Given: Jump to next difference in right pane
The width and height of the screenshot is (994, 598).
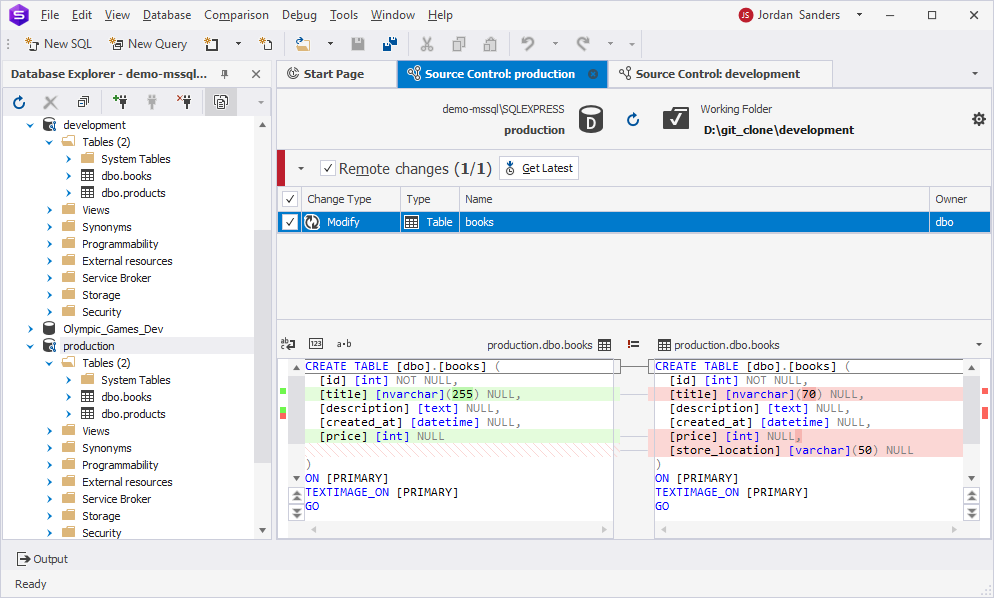Looking at the screenshot, I should click(971, 512).
